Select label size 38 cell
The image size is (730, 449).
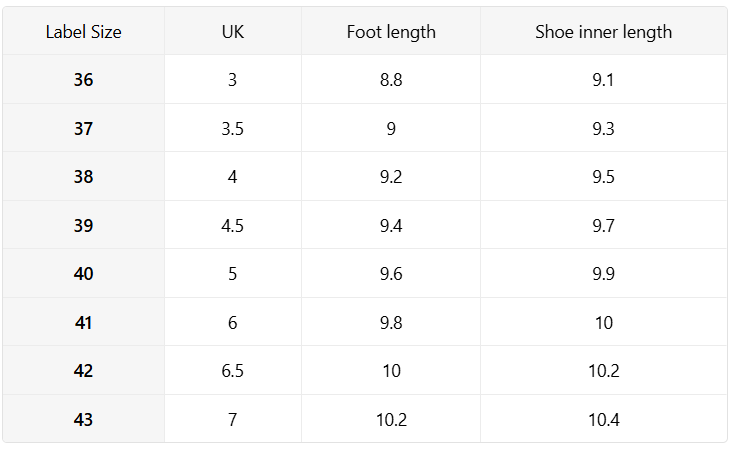tap(83, 176)
